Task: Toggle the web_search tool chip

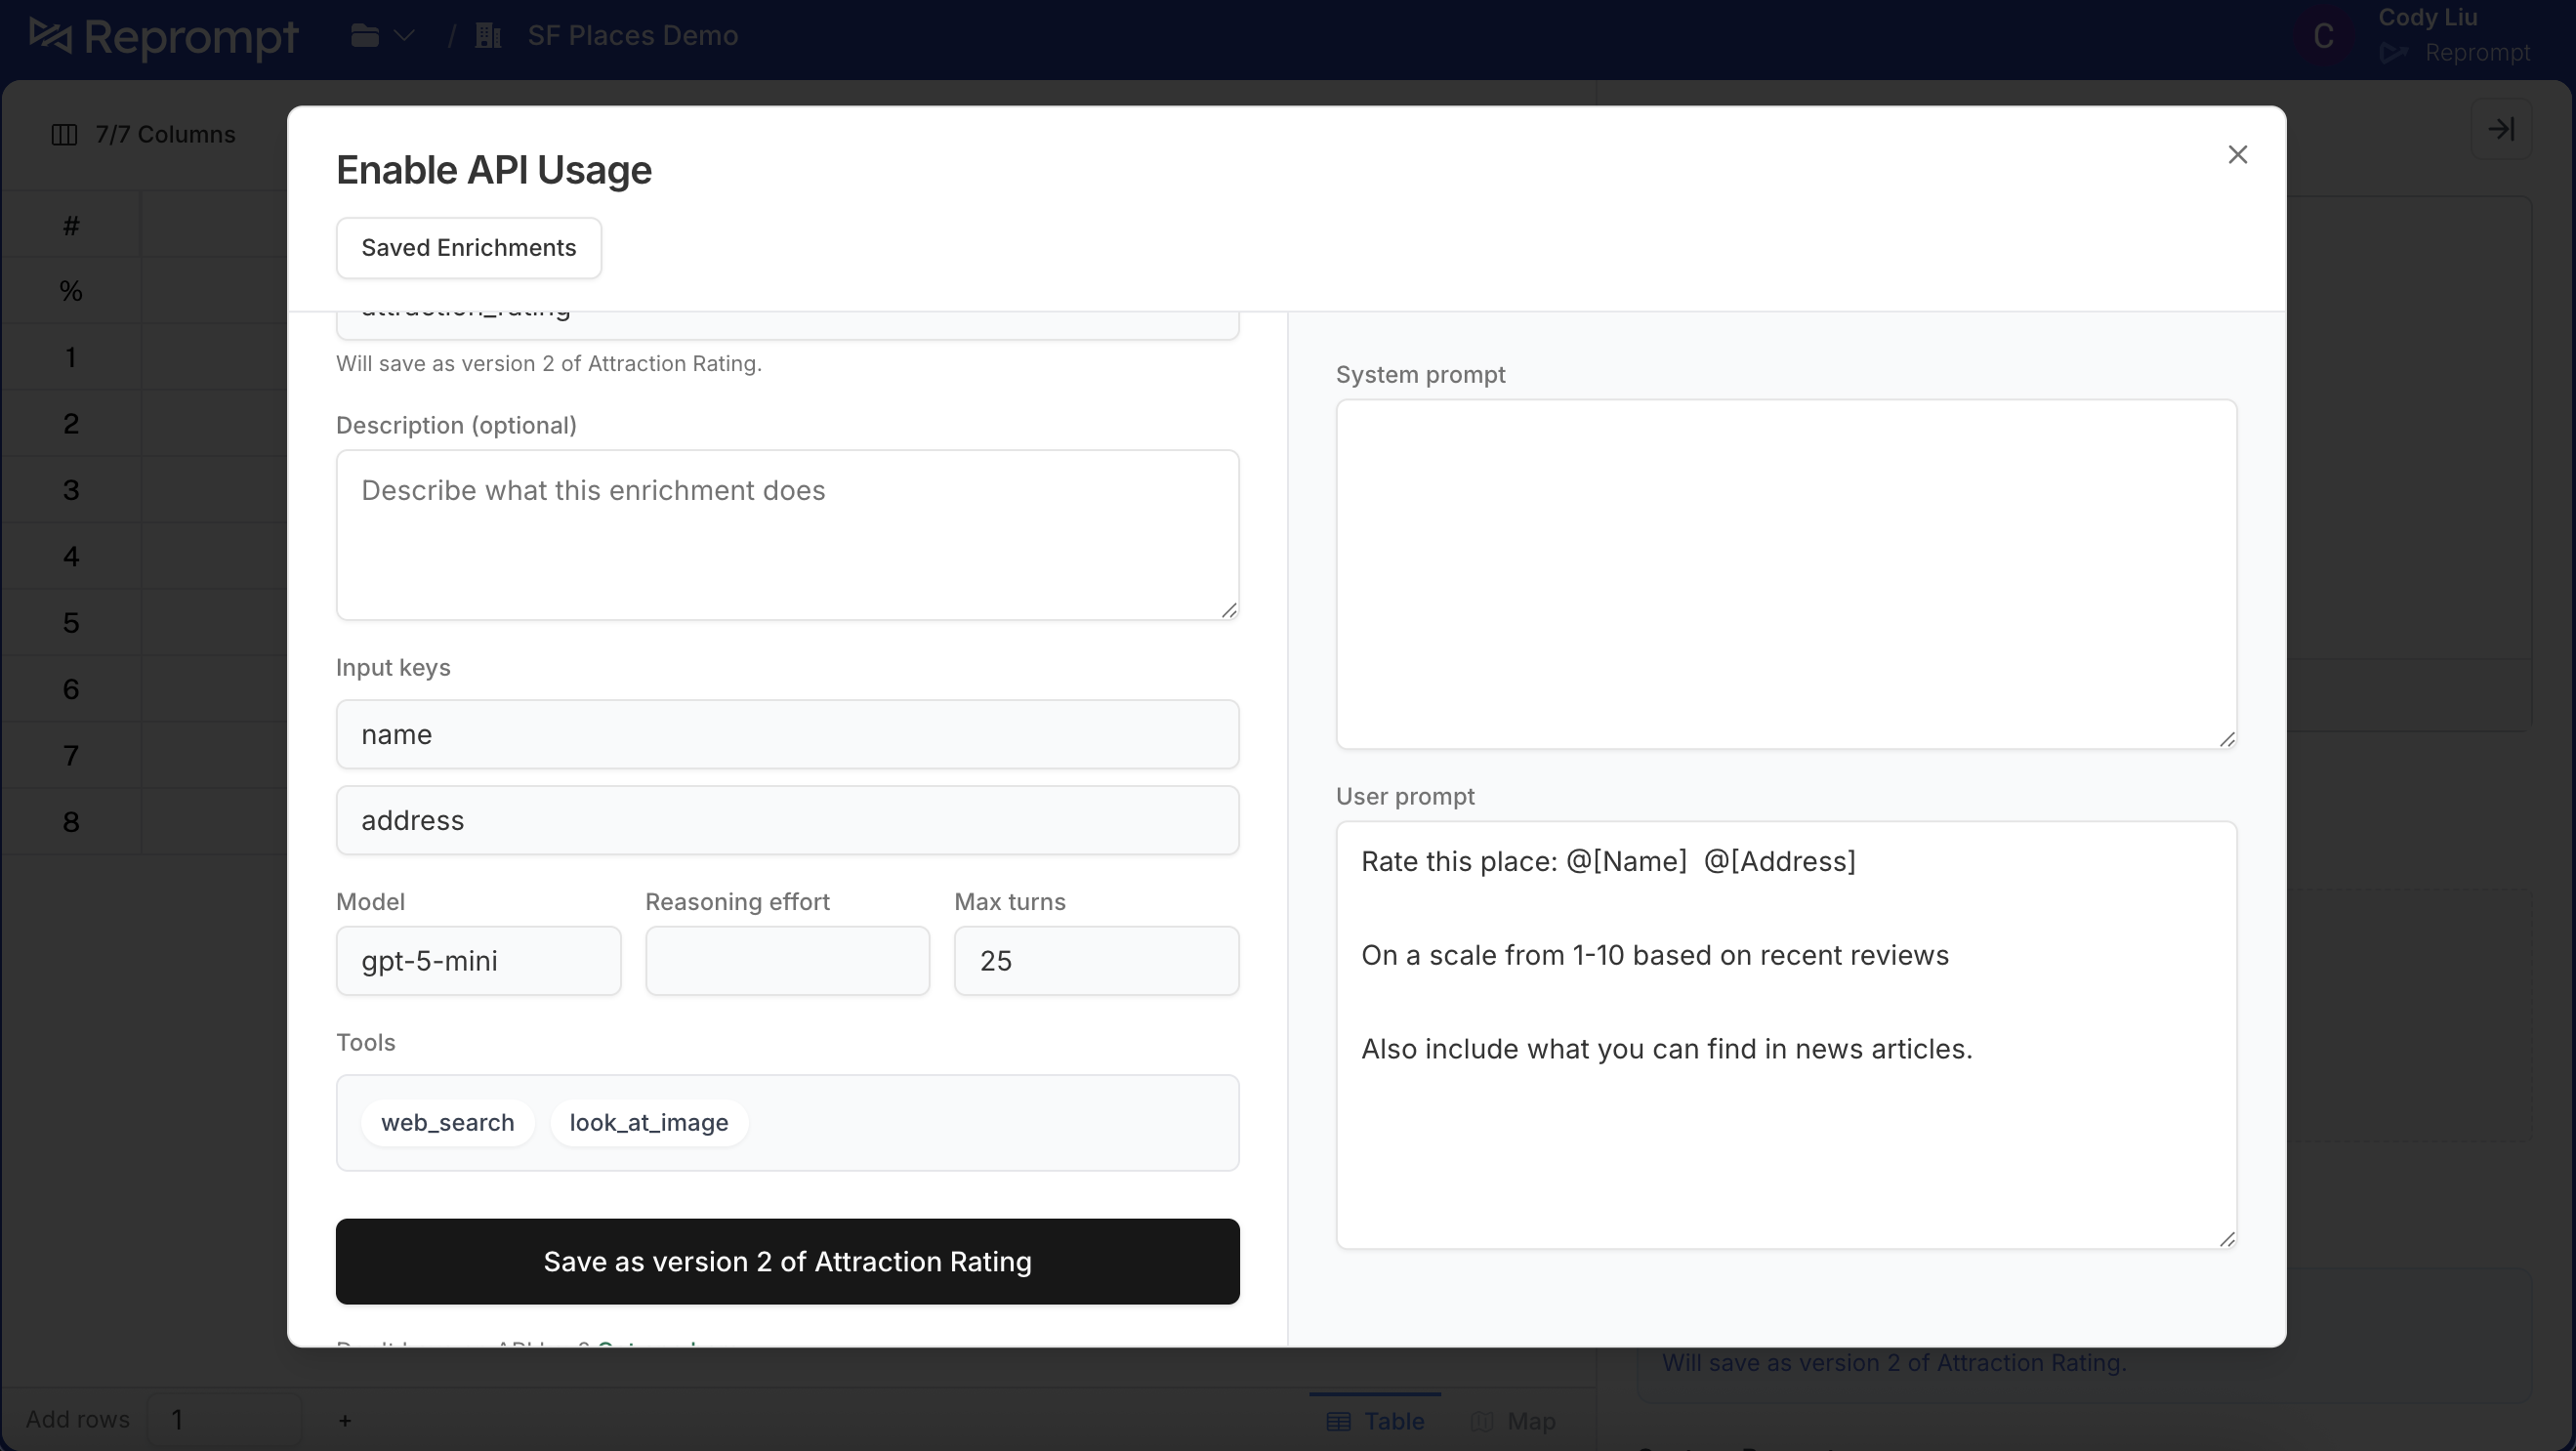Action: click(x=447, y=1122)
